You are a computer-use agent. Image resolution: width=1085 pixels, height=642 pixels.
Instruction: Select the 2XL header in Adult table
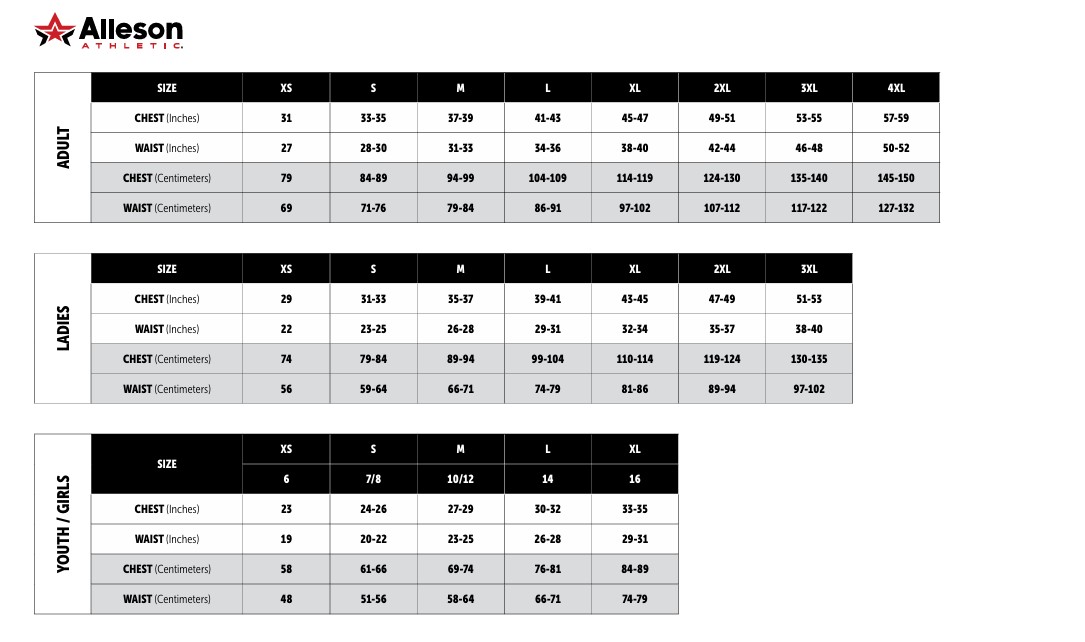click(722, 88)
